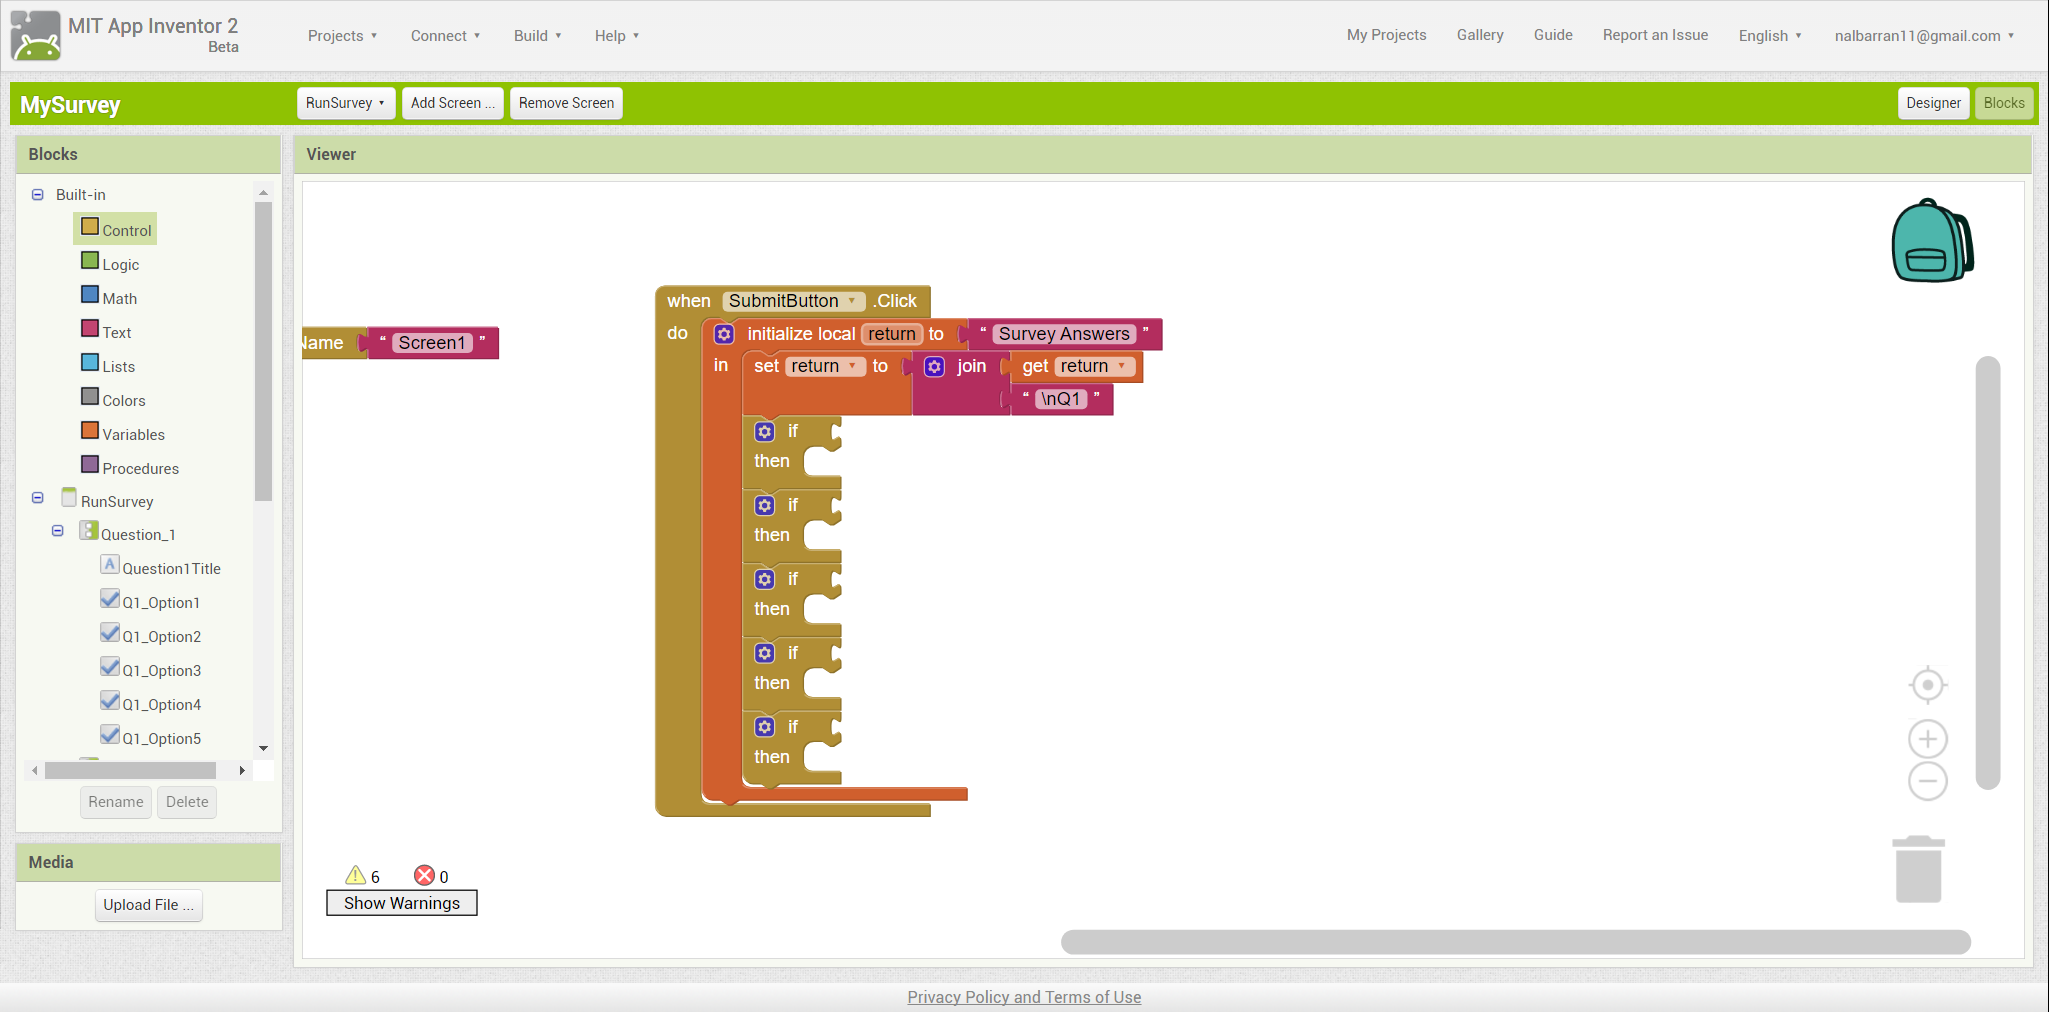Click the center workspace crosshair icon
This screenshot has width=2049, height=1012.
(x=1927, y=685)
